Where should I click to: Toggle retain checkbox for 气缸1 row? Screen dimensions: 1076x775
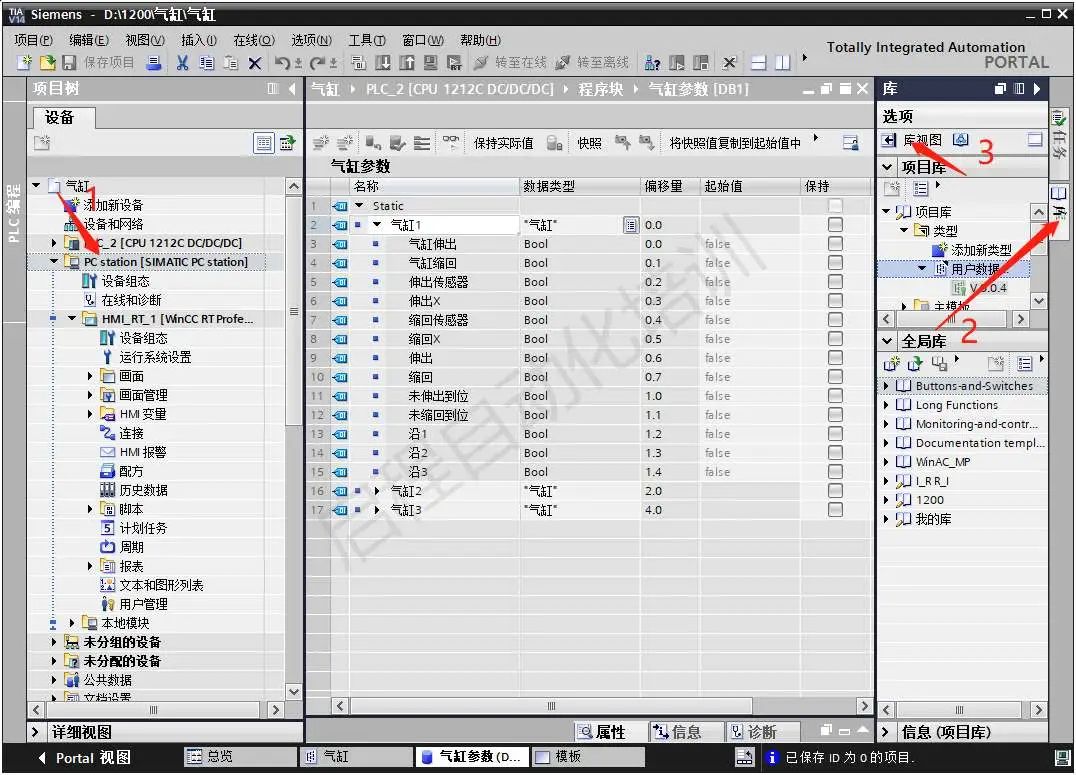tap(835, 224)
